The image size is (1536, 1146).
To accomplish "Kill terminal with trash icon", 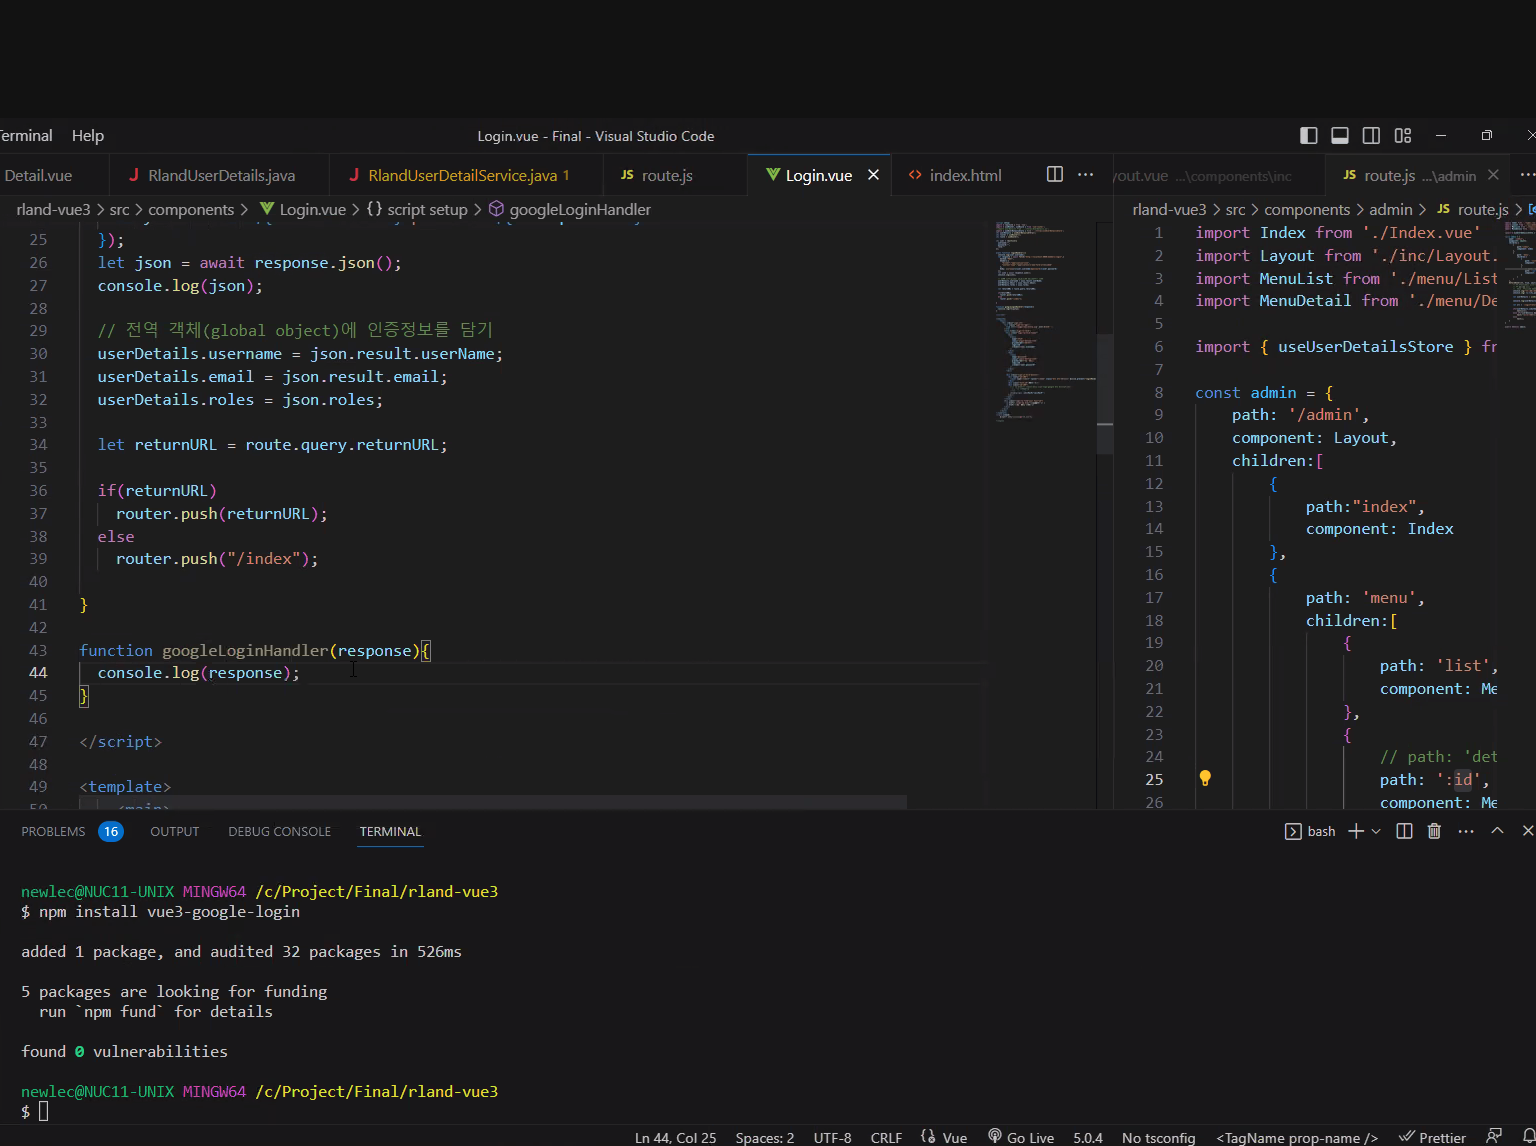I will (x=1434, y=831).
